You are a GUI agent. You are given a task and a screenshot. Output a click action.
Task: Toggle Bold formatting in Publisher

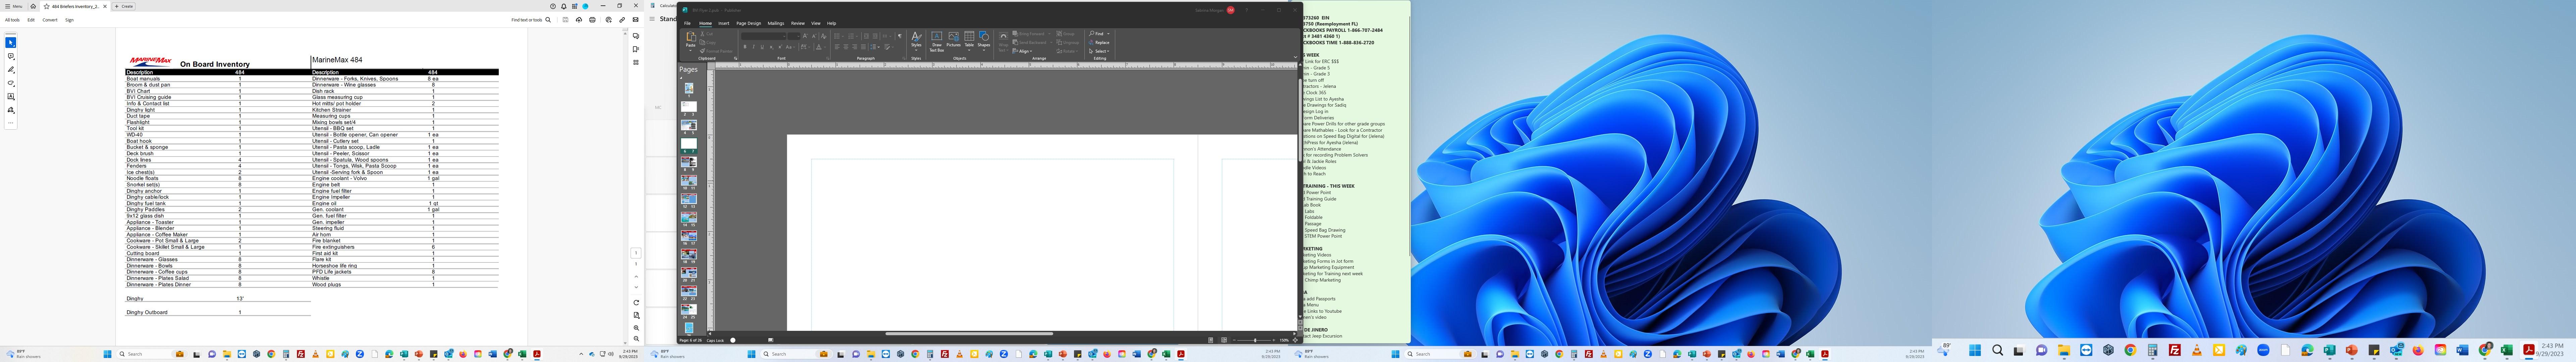pyautogui.click(x=745, y=47)
